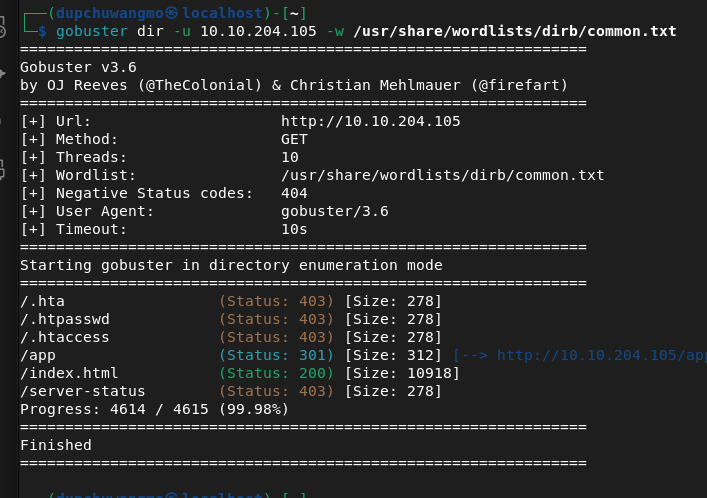The width and height of the screenshot is (707, 498).
Task: Click the 'Finished' line
Action: [56, 446]
